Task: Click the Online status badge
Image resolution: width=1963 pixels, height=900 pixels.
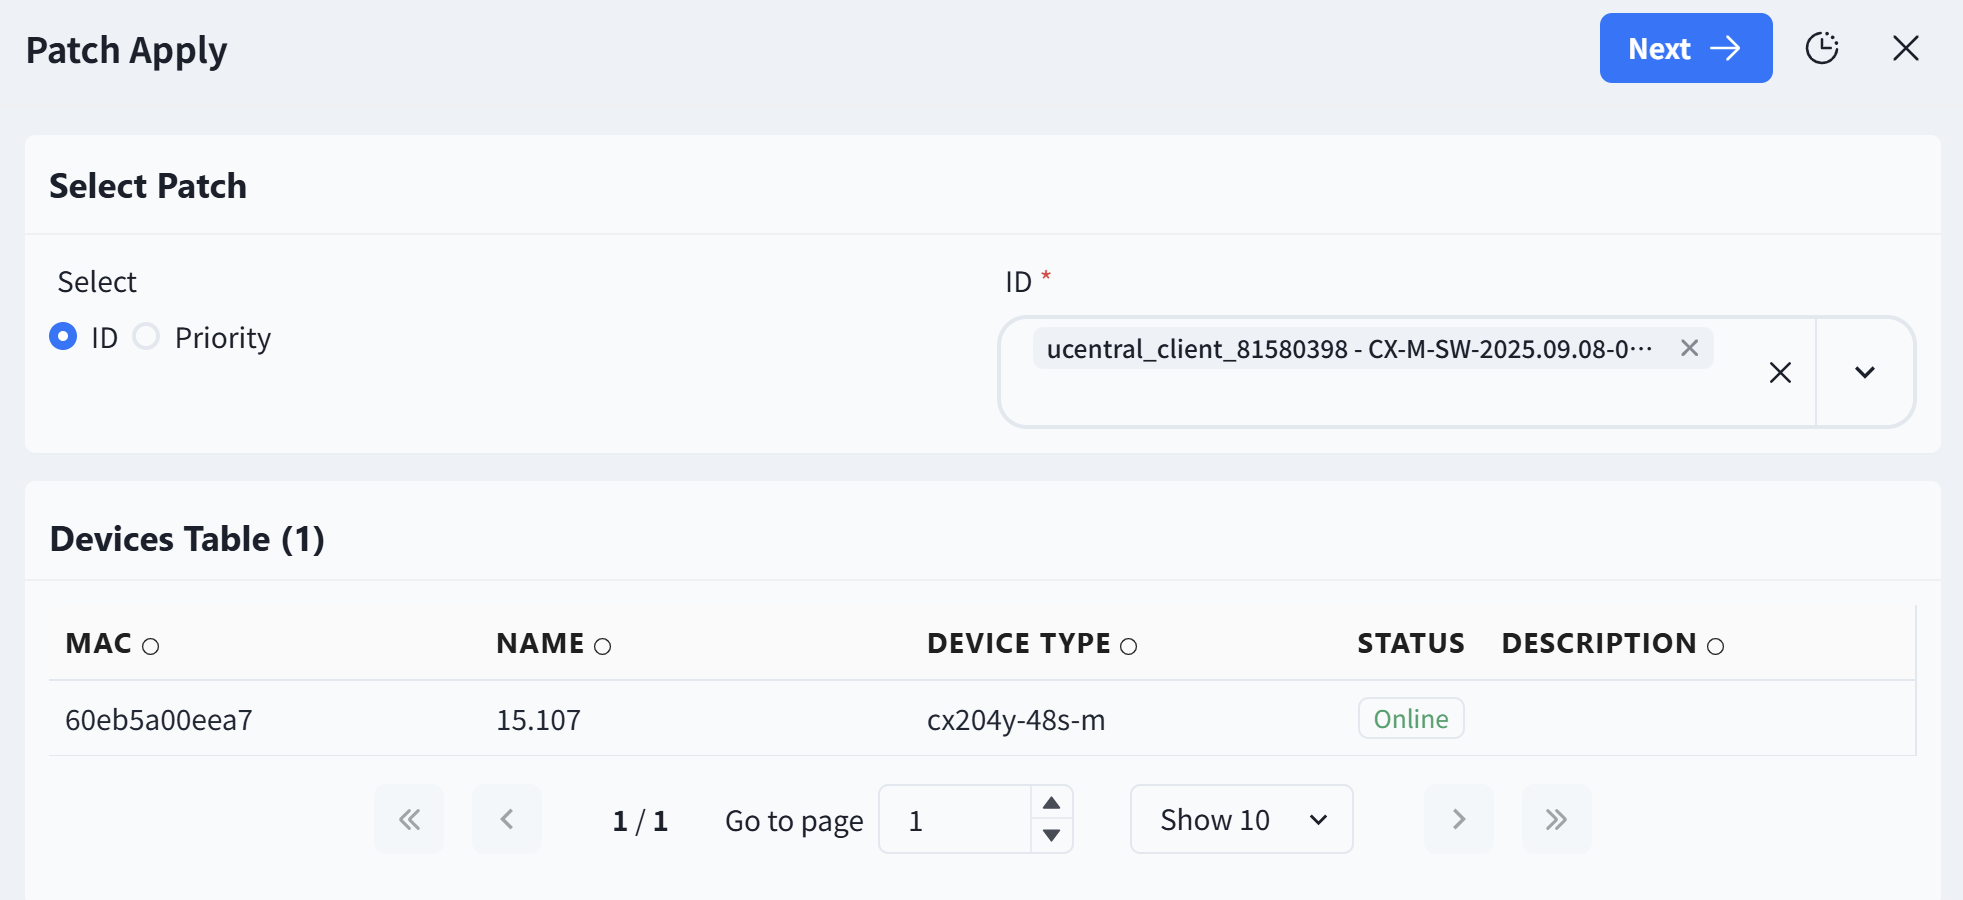Action: coord(1411,718)
